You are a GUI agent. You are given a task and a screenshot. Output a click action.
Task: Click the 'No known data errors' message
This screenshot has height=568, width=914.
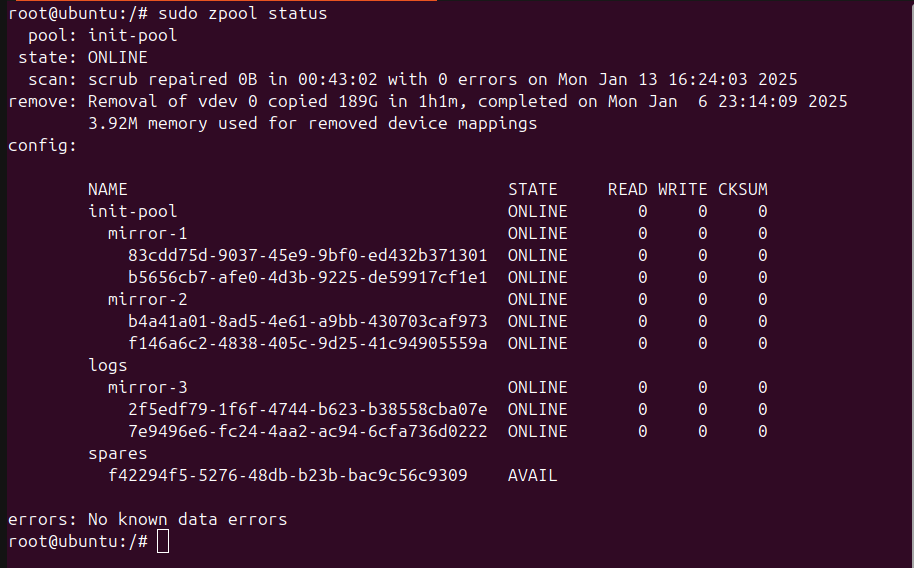(187, 520)
